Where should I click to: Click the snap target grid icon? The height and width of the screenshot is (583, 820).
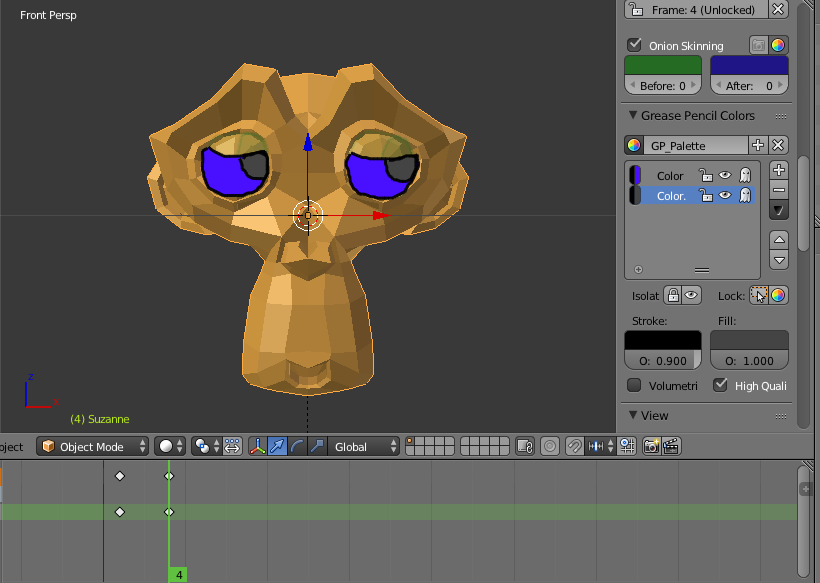click(x=627, y=447)
